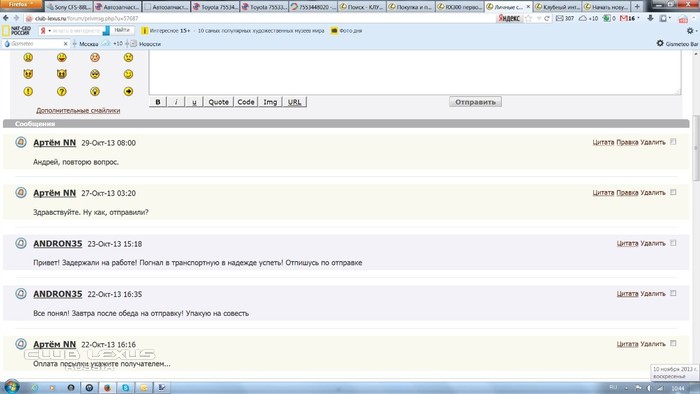The width and height of the screenshot is (700, 394).
Task: Click the Firefox icon in the taskbar
Action: point(107,387)
